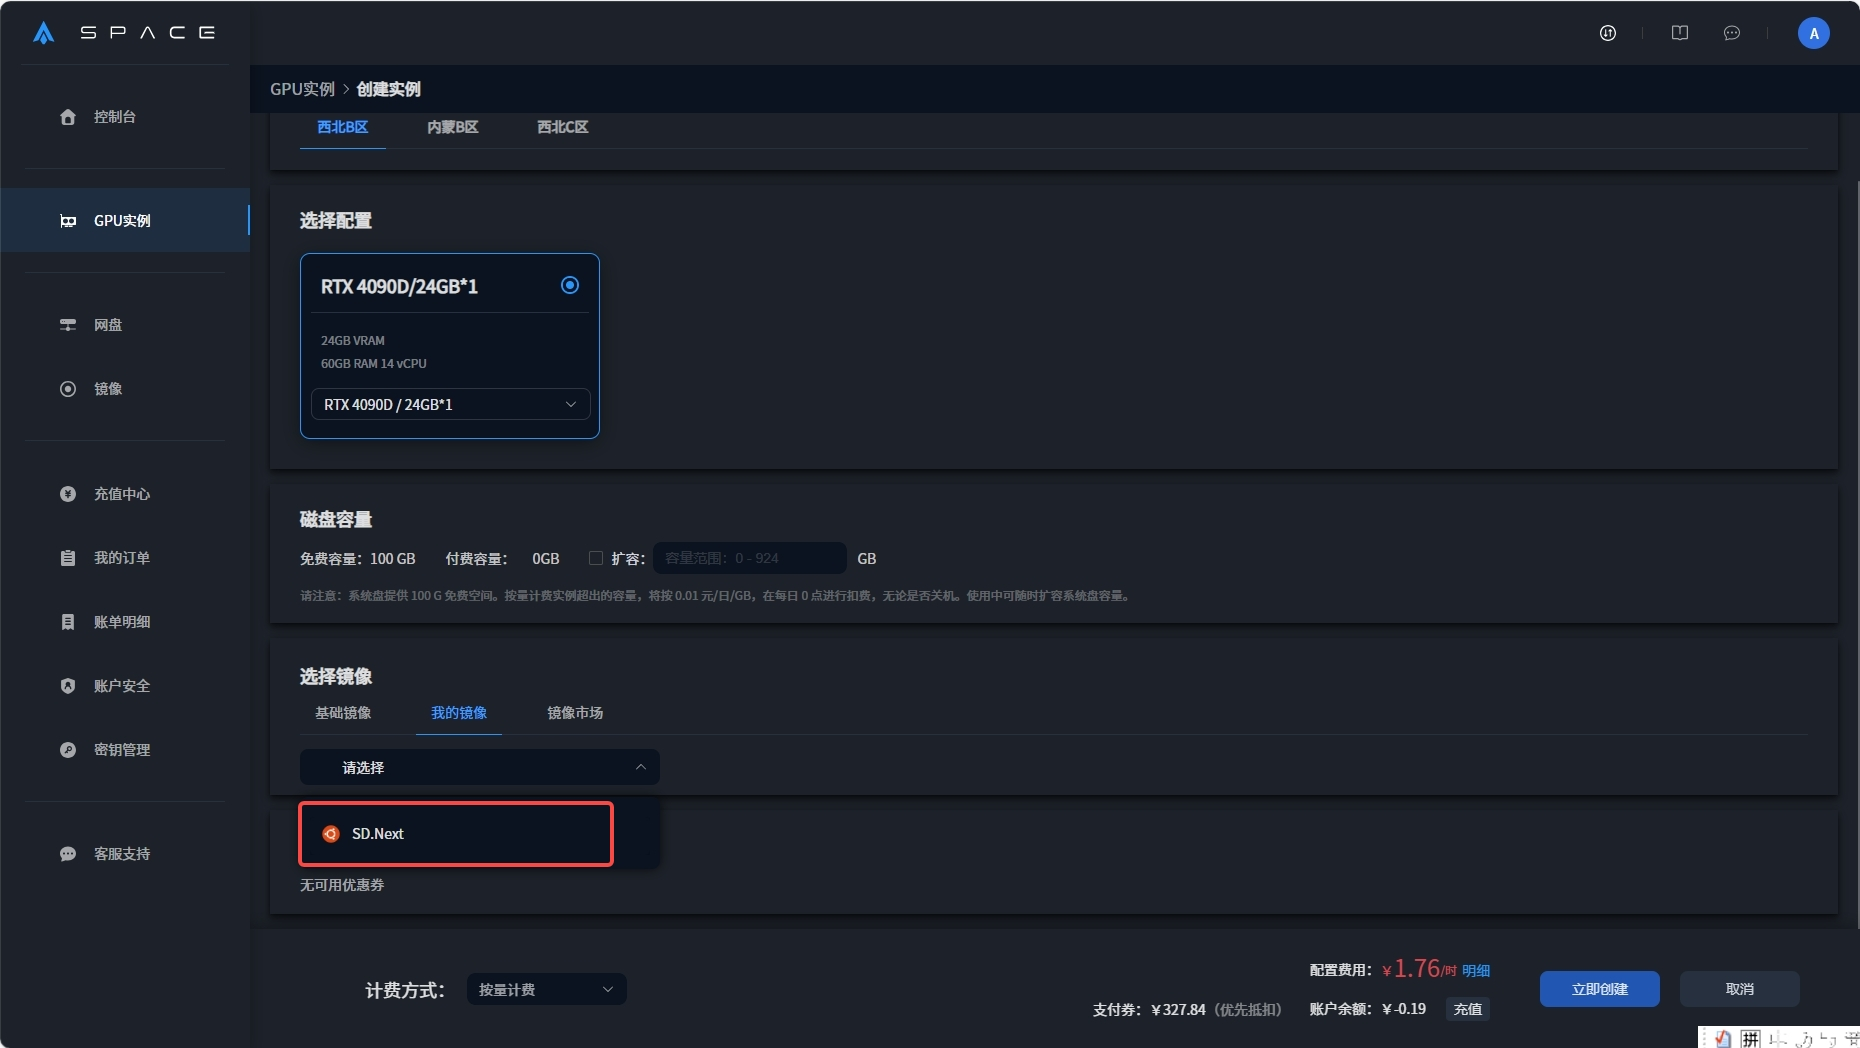Screen dimensions: 1860x1048
Task: Click the 取消 button
Action: [x=1740, y=989]
